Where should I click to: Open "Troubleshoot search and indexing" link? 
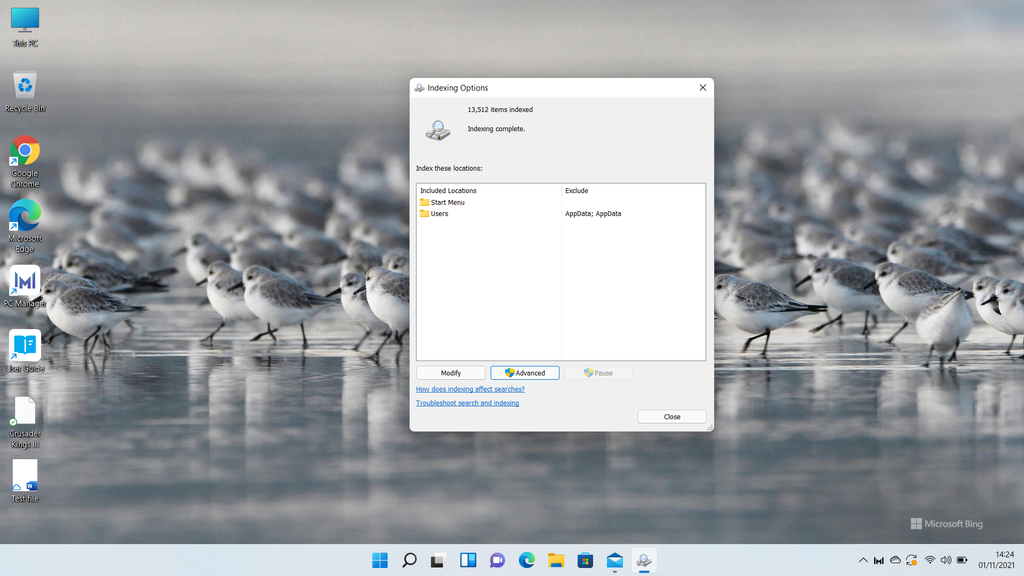tap(467, 402)
